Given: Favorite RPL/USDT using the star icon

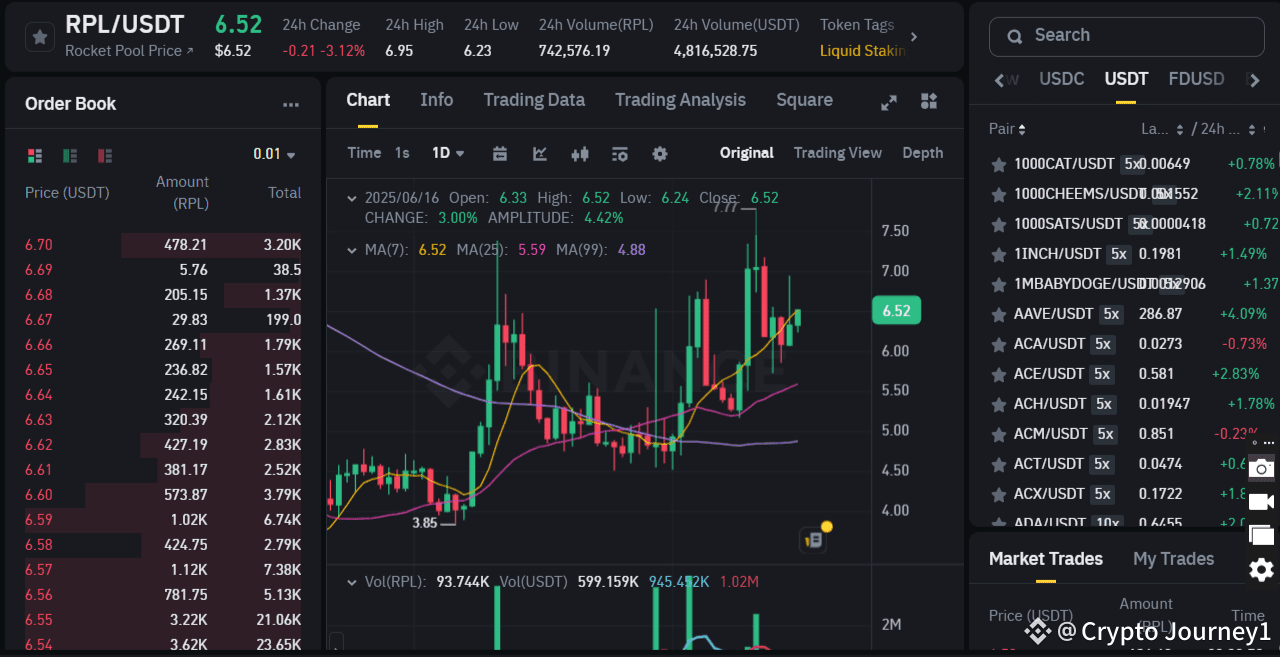Looking at the screenshot, I should point(38,37).
